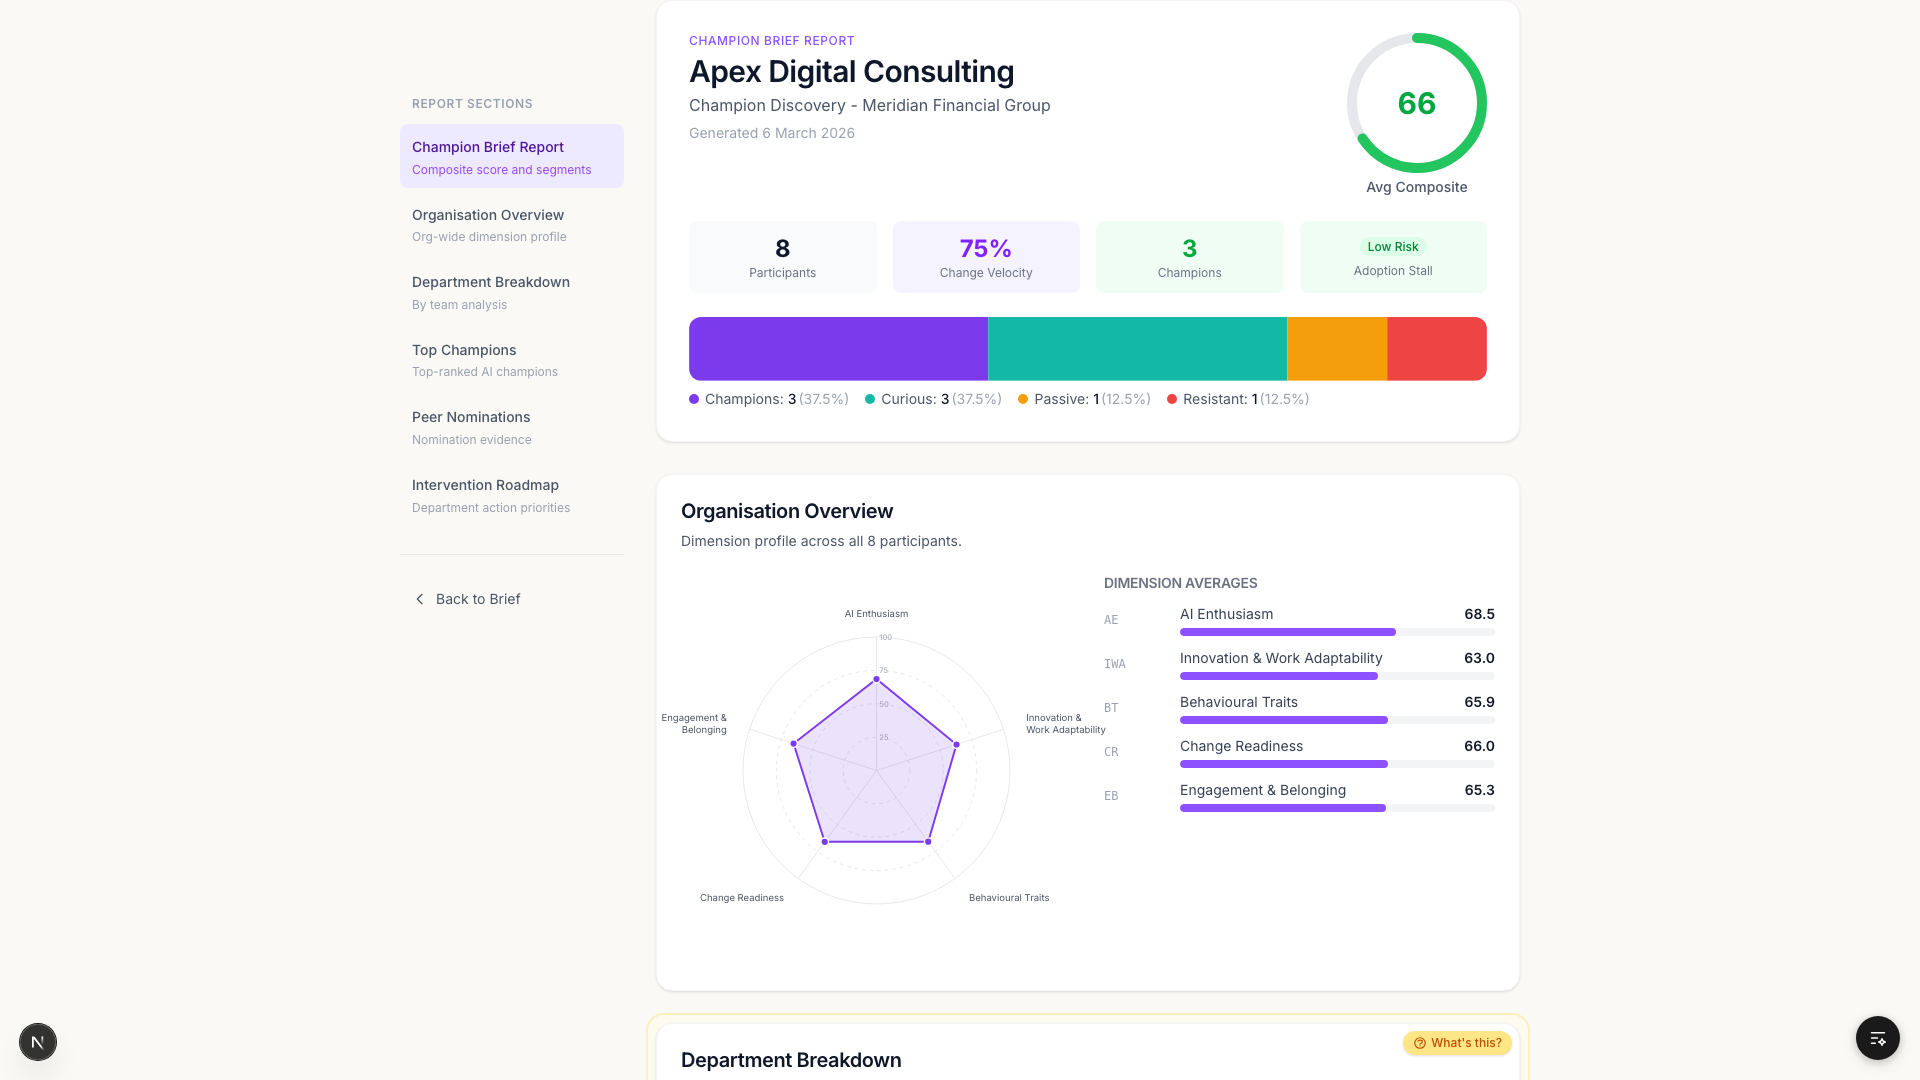Open Peer Nominations section
The height and width of the screenshot is (1080, 1920).
(x=511, y=427)
